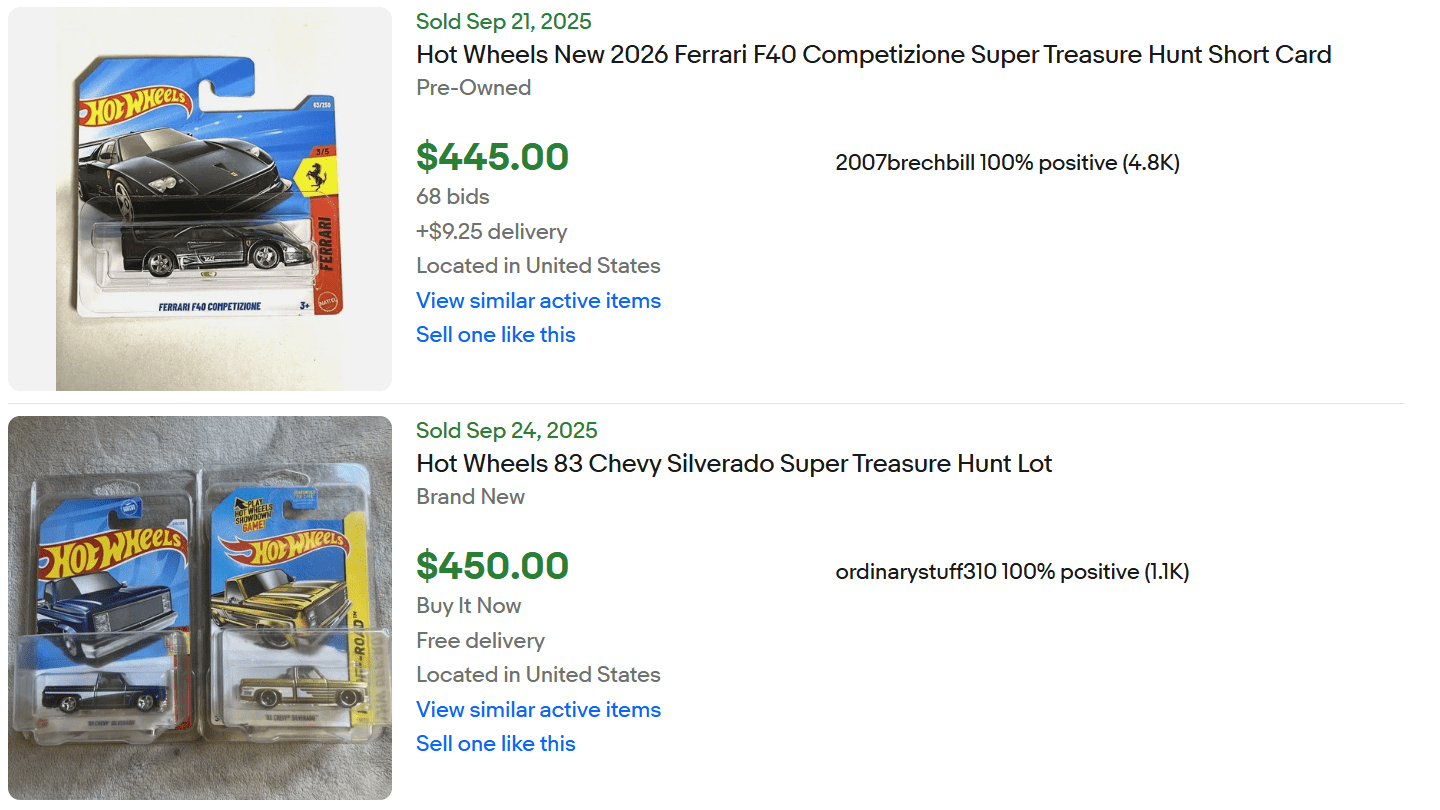Select the 'Sold Sep 21, 2025' label
1440x810 pixels.
503,21
